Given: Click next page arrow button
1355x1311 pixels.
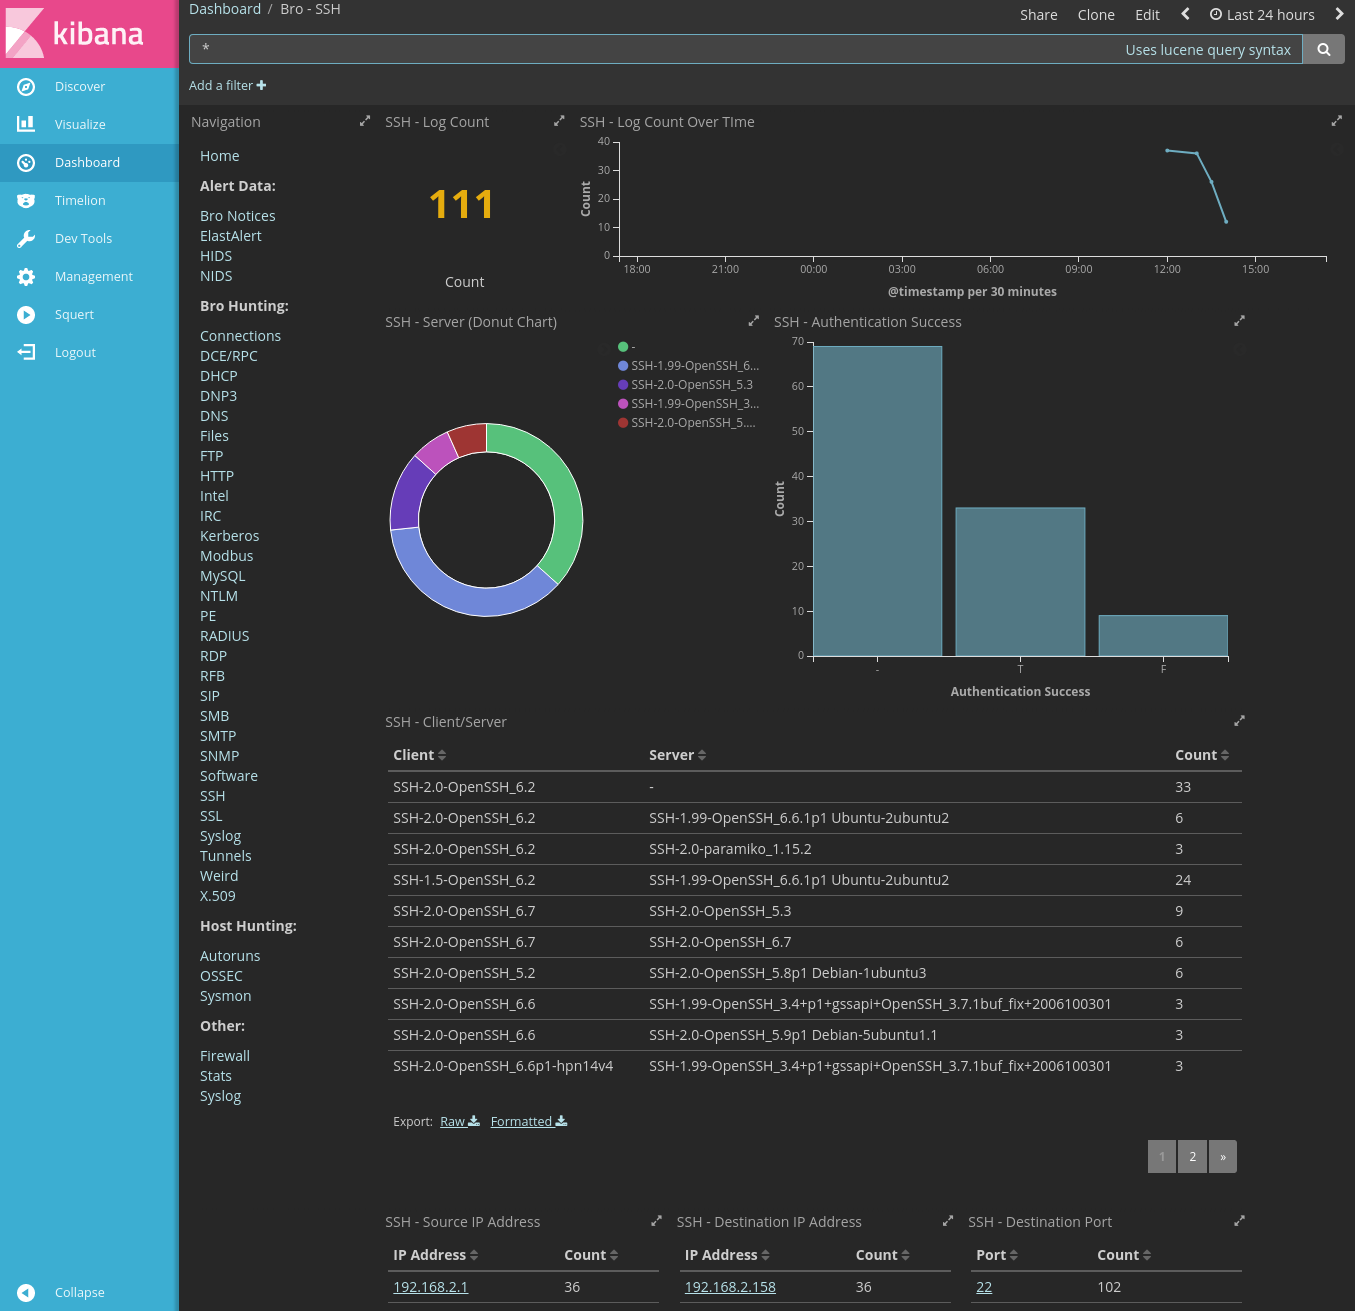Looking at the screenshot, I should [x=1223, y=1157].
